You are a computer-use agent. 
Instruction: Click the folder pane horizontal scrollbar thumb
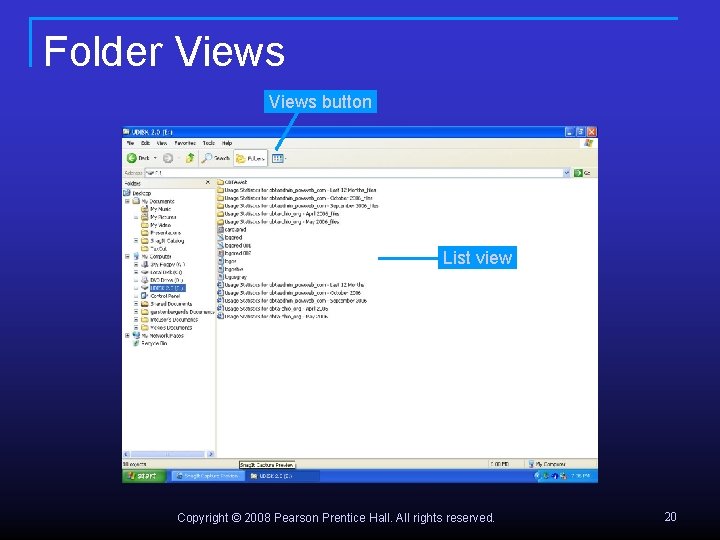168,454
